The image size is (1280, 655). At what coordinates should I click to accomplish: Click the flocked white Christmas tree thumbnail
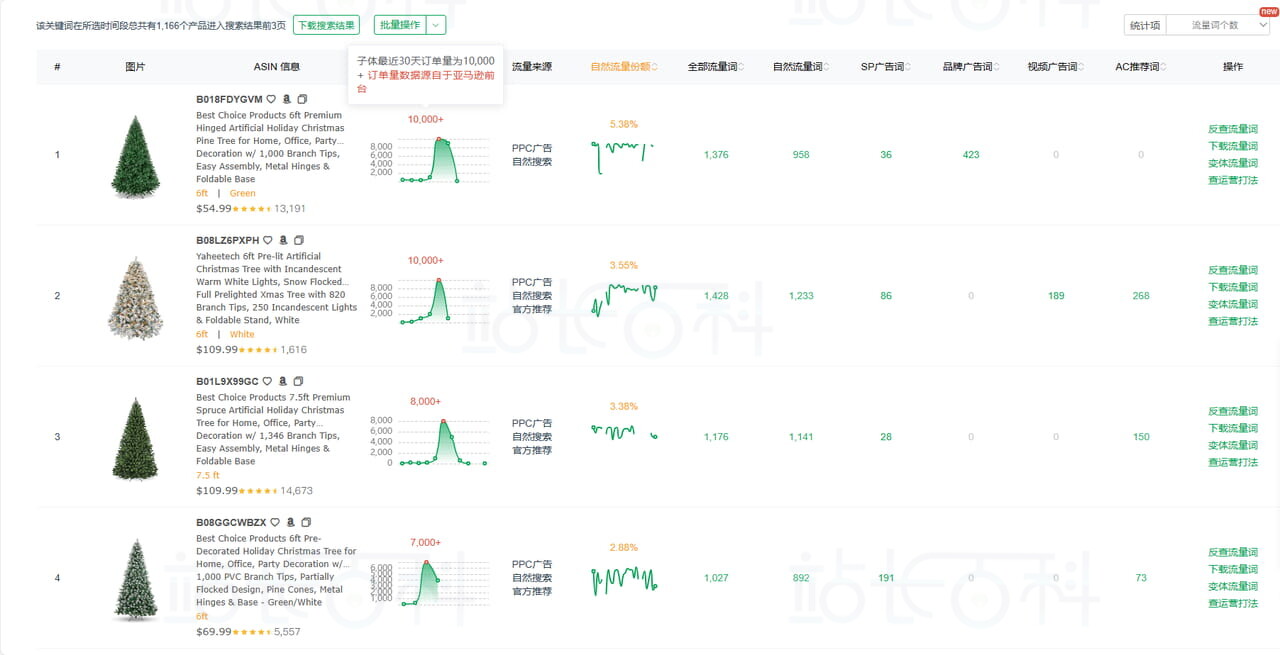pos(135,296)
